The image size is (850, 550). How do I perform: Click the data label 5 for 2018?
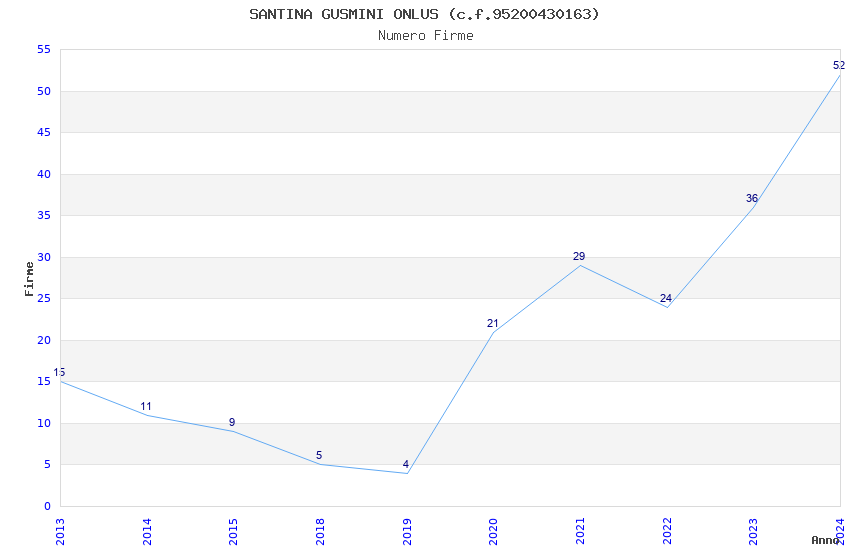click(x=319, y=455)
